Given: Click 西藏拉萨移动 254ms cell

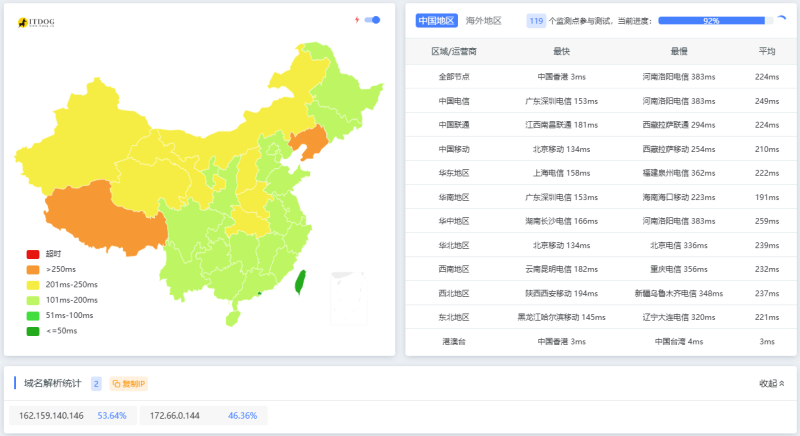Looking at the screenshot, I should 679,149.
